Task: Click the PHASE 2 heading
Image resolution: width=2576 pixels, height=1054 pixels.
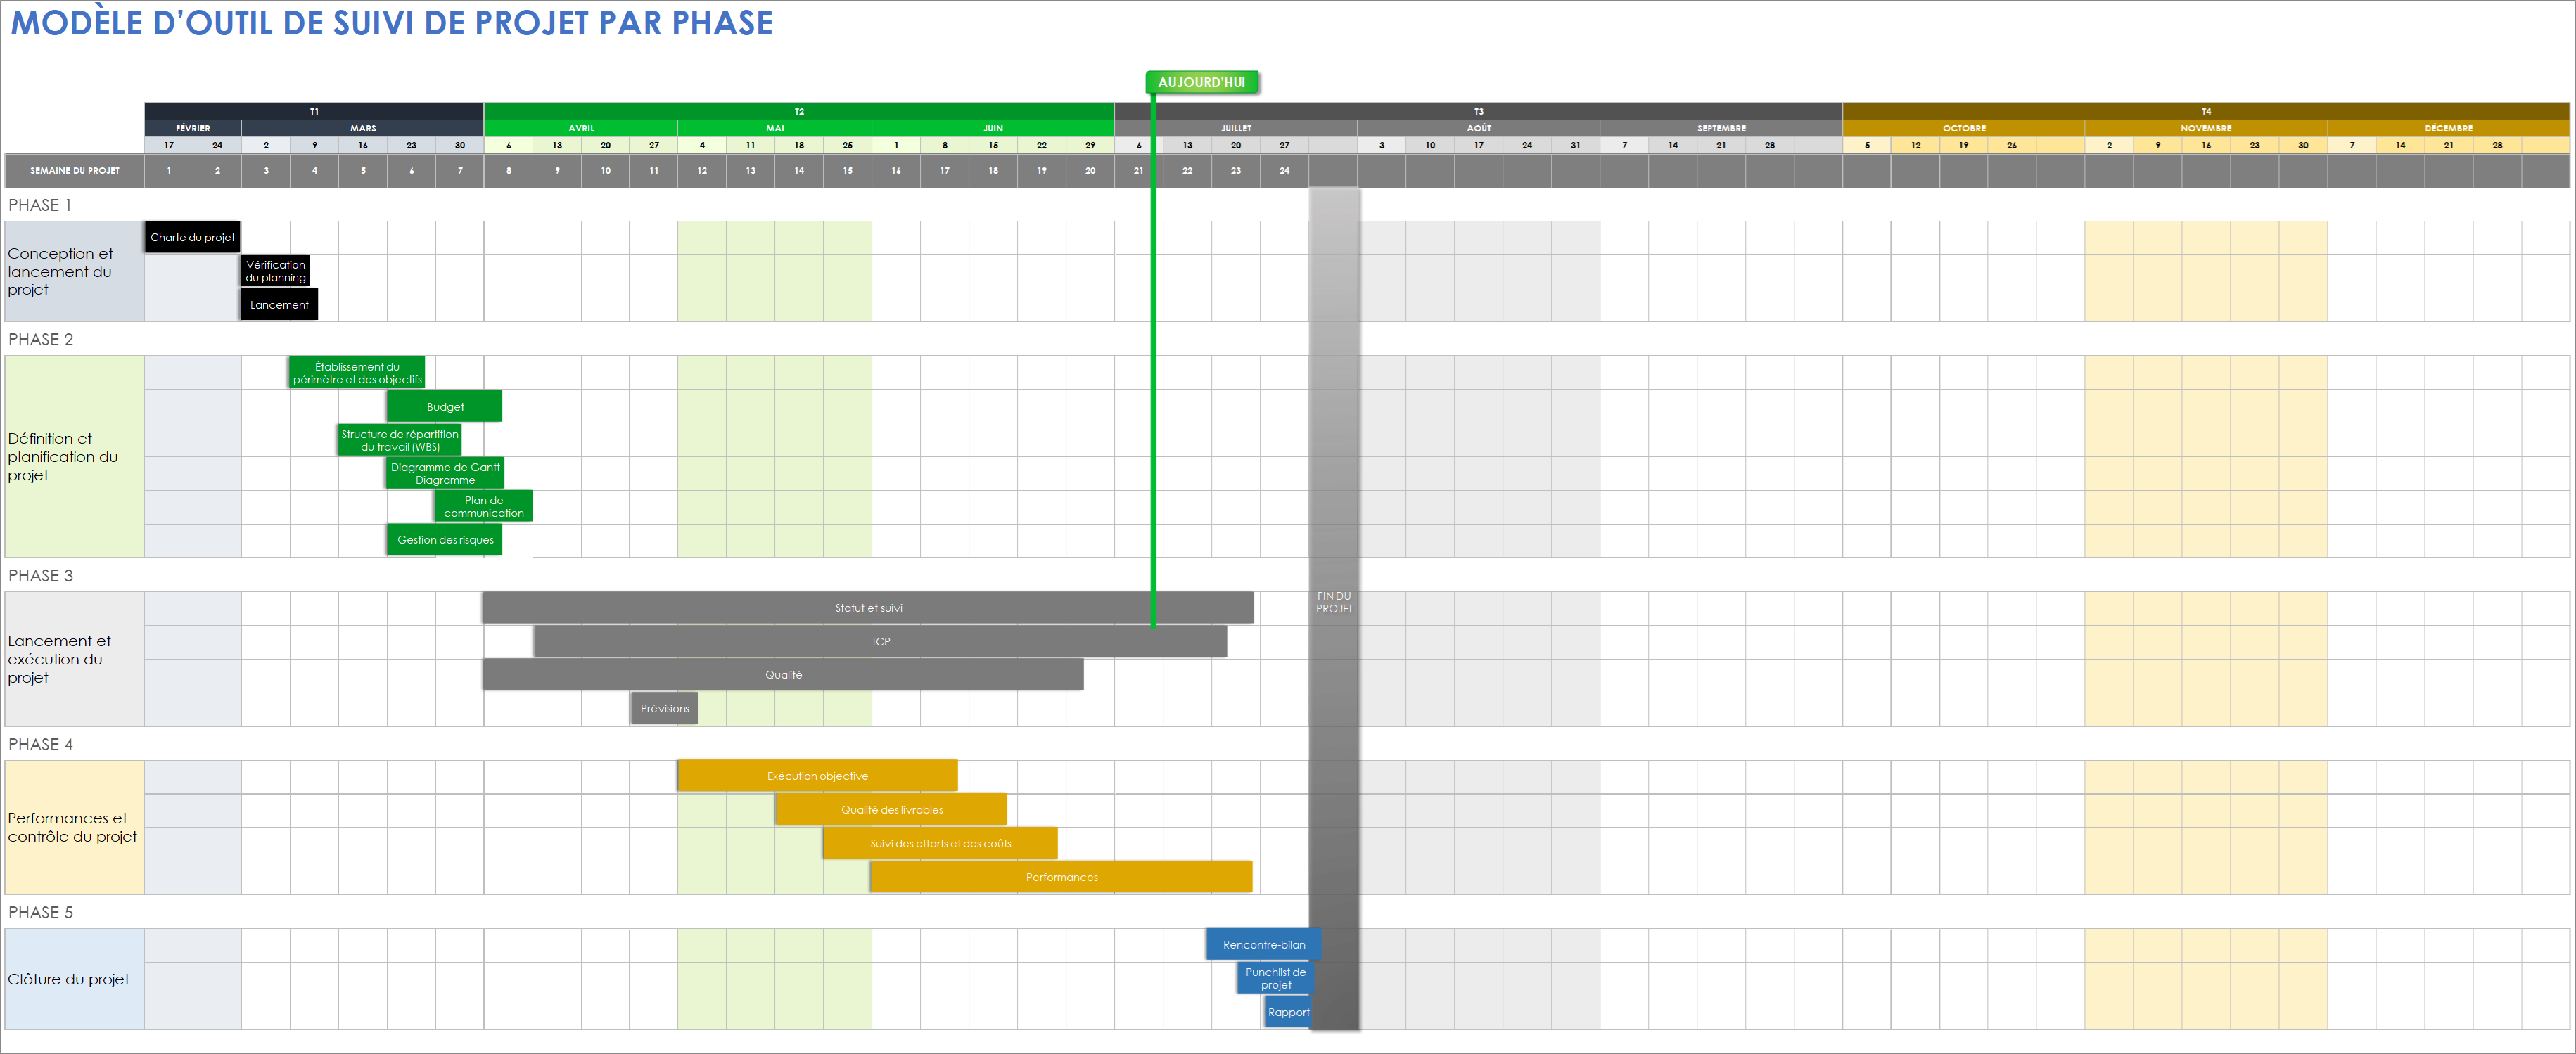Action: [40, 339]
